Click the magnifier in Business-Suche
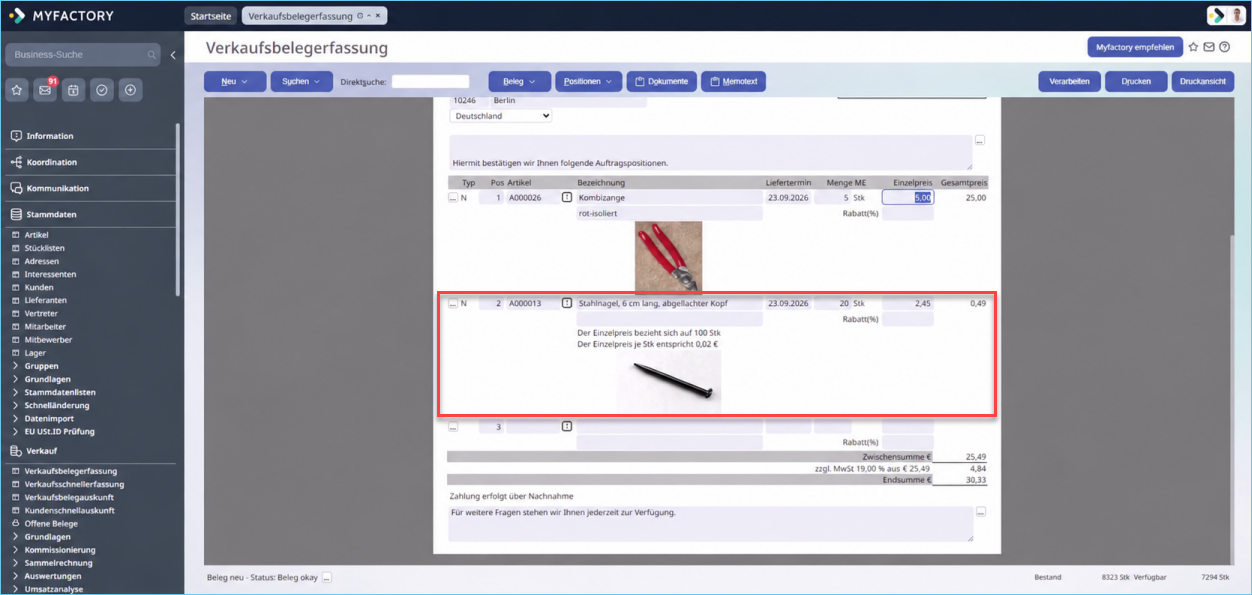Viewport: 1252px width, 595px height. 152,55
